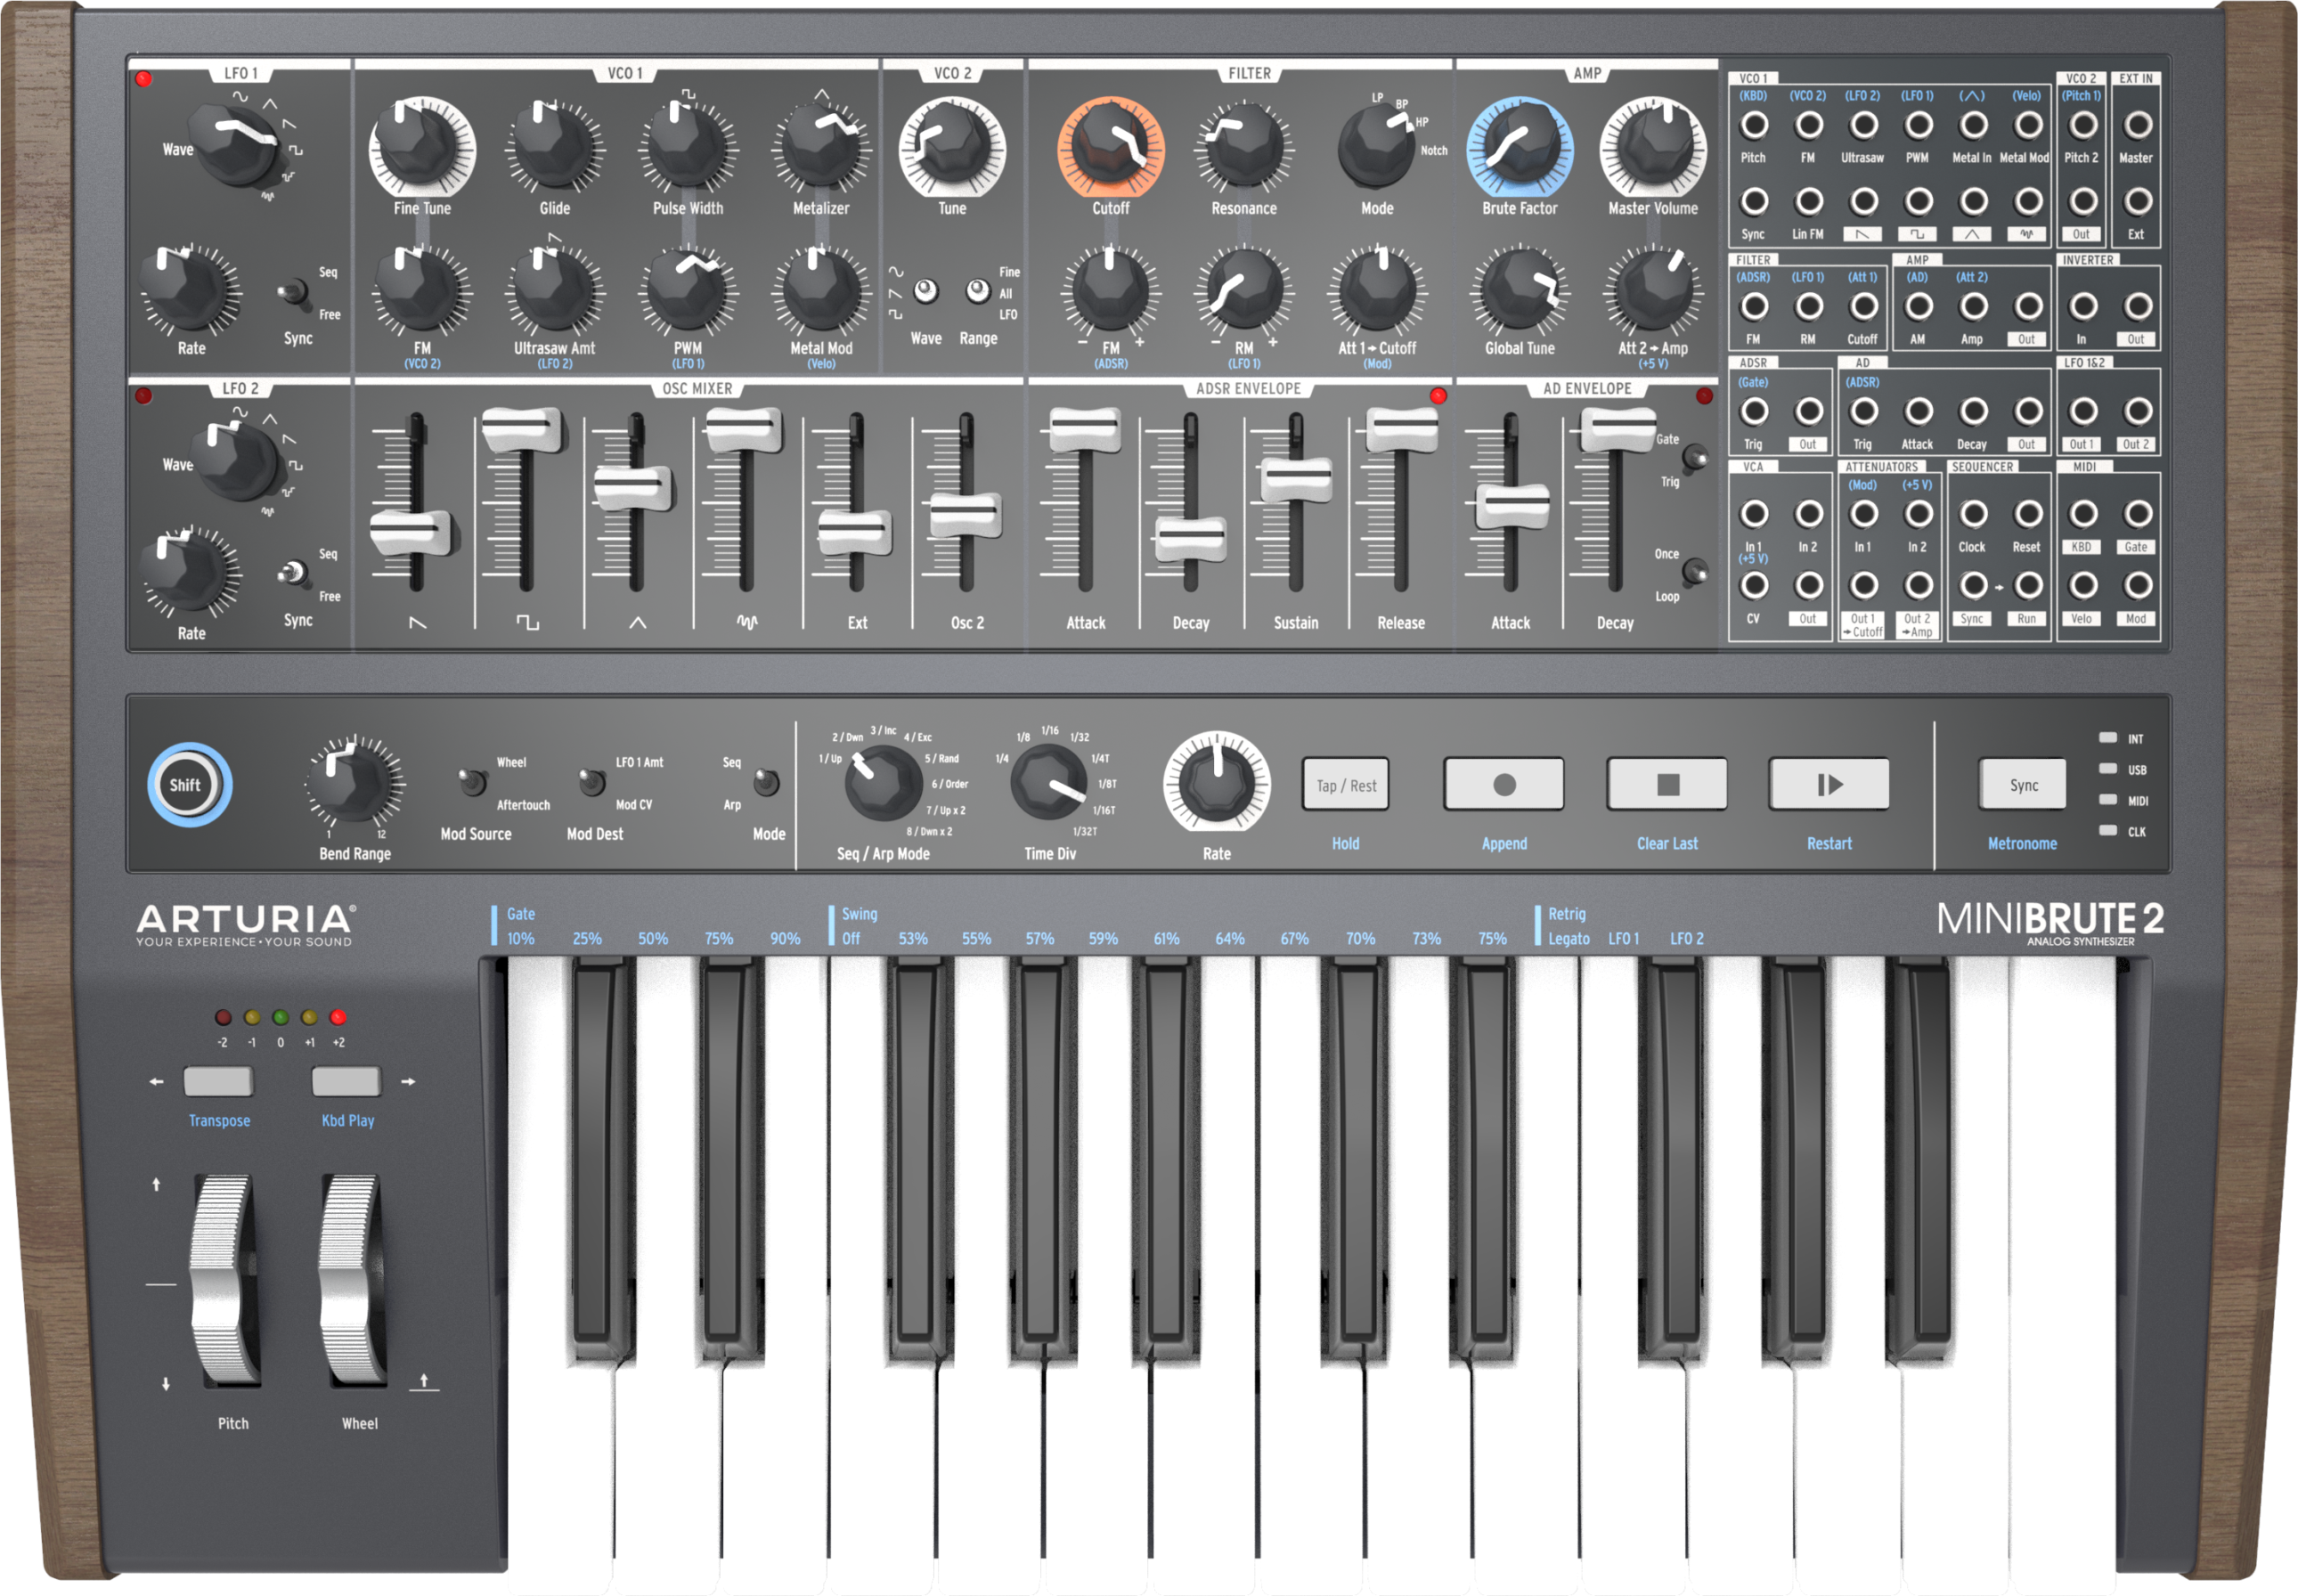This screenshot has width=2298, height=1596.
Task: Click the blue Brute Factor knob
Action: pyautogui.click(x=1519, y=148)
